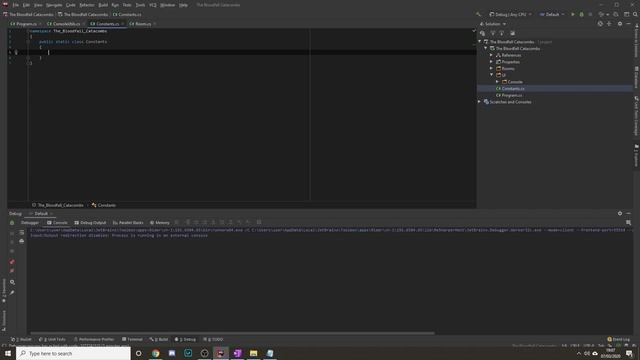Expand the Properties node
This screenshot has width=640, height=360.
pos(491,62)
